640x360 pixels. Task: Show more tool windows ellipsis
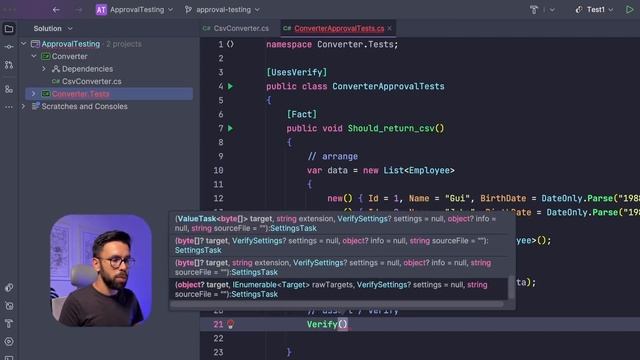click(x=9, y=107)
